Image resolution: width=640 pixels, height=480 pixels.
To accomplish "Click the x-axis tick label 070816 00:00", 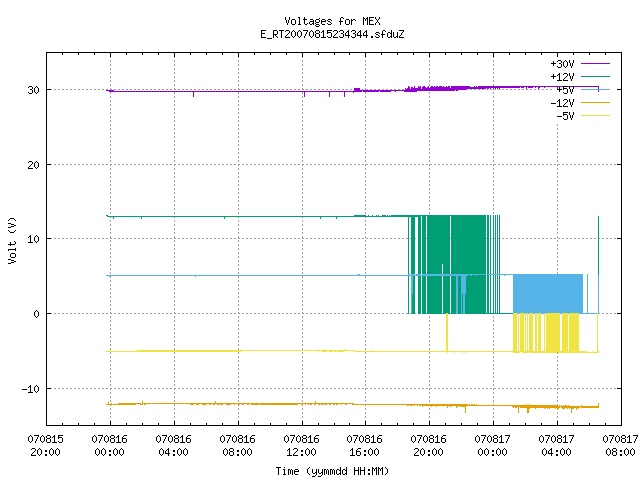I will 109,446.
